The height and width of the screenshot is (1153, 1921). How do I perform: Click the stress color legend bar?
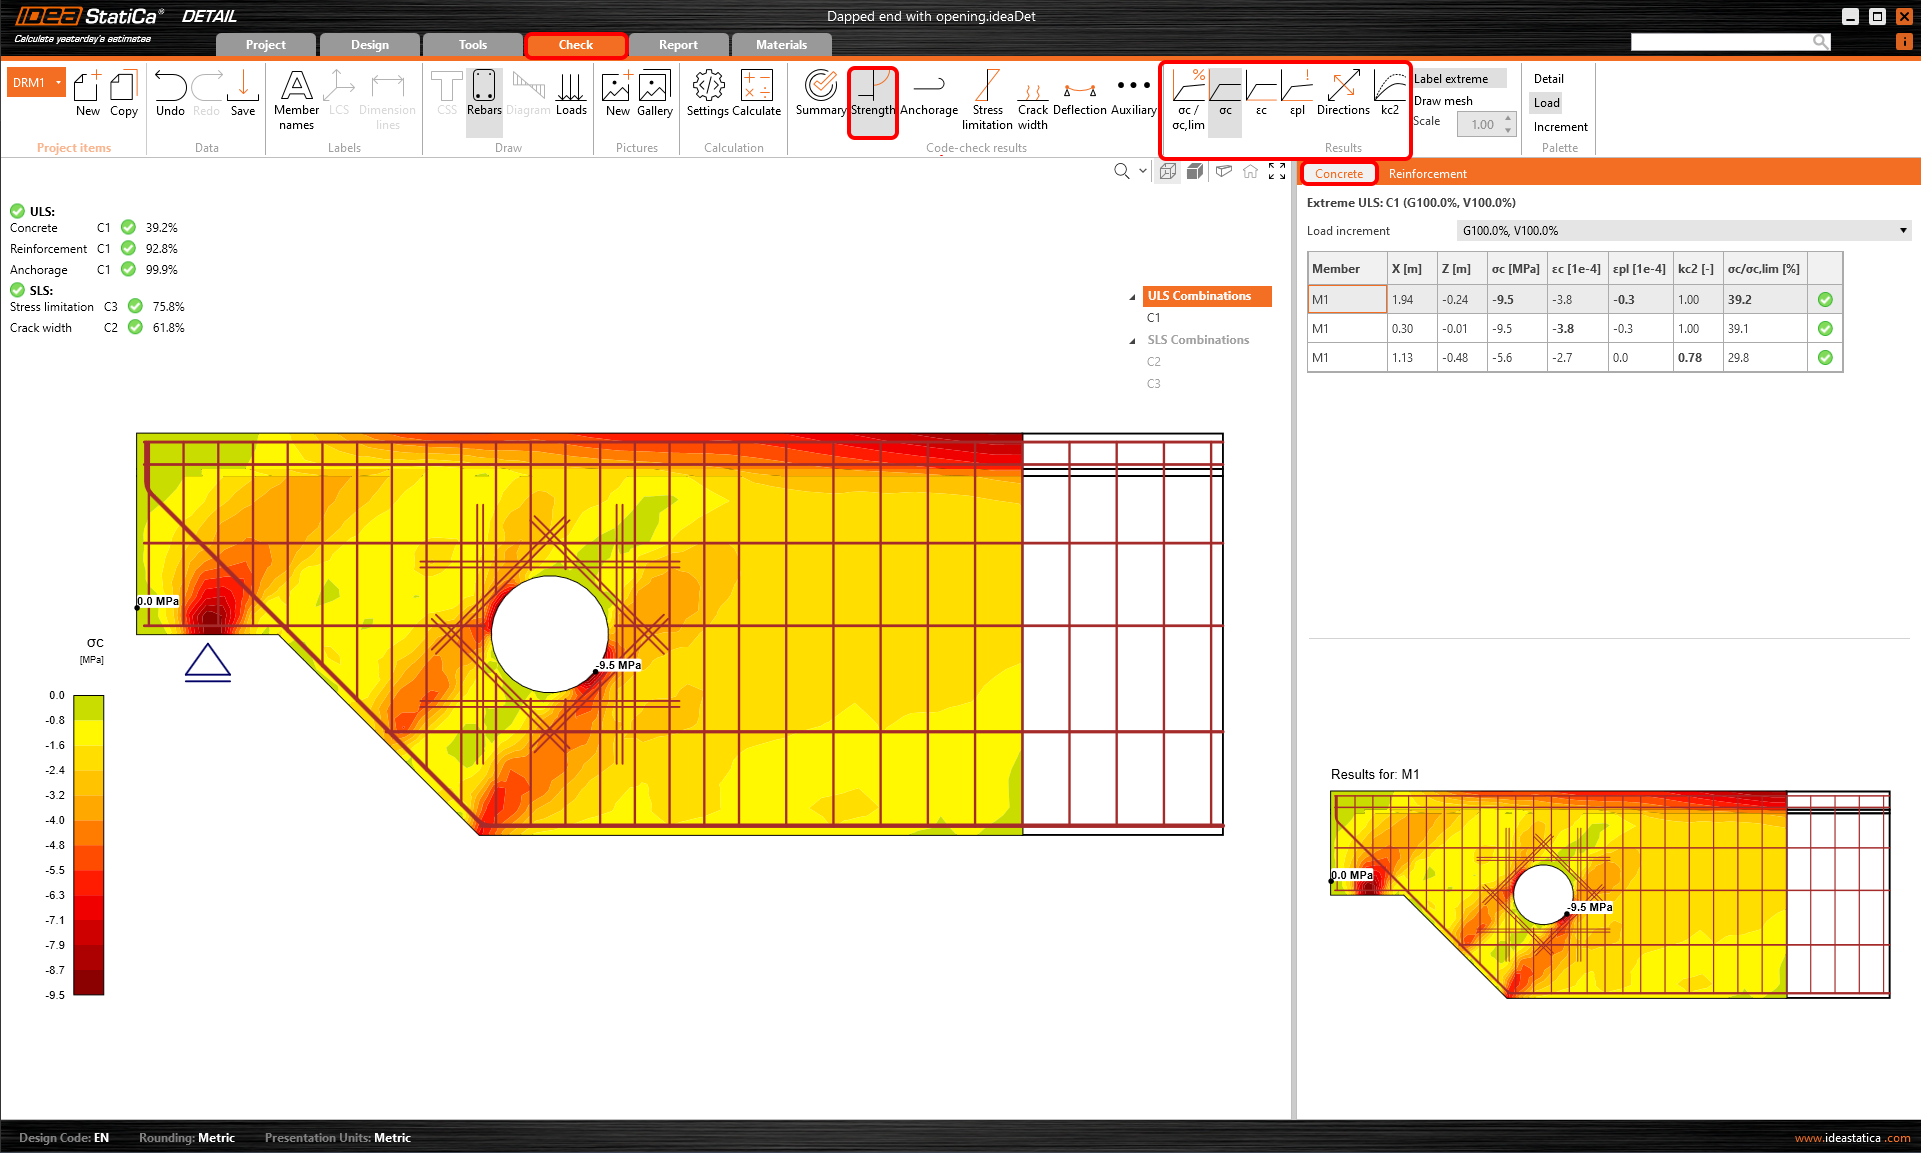[89, 845]
